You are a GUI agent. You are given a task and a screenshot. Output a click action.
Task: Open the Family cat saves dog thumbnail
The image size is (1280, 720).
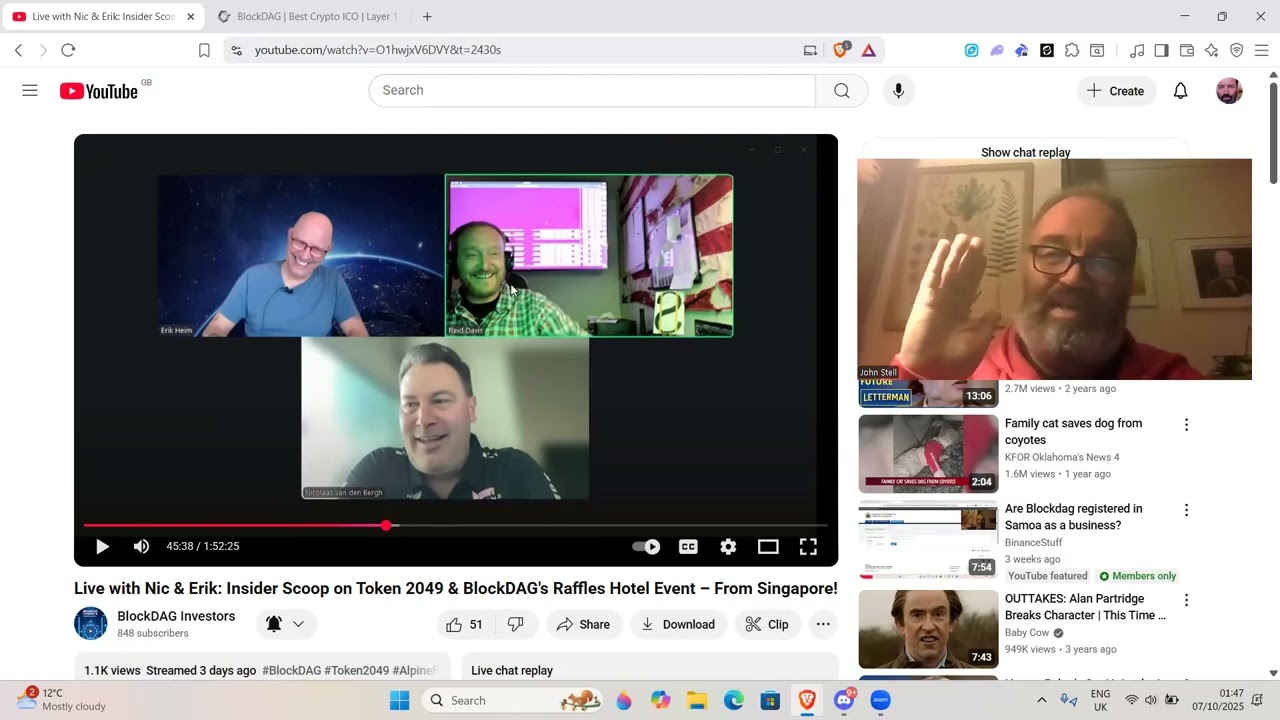pos(928,453)
